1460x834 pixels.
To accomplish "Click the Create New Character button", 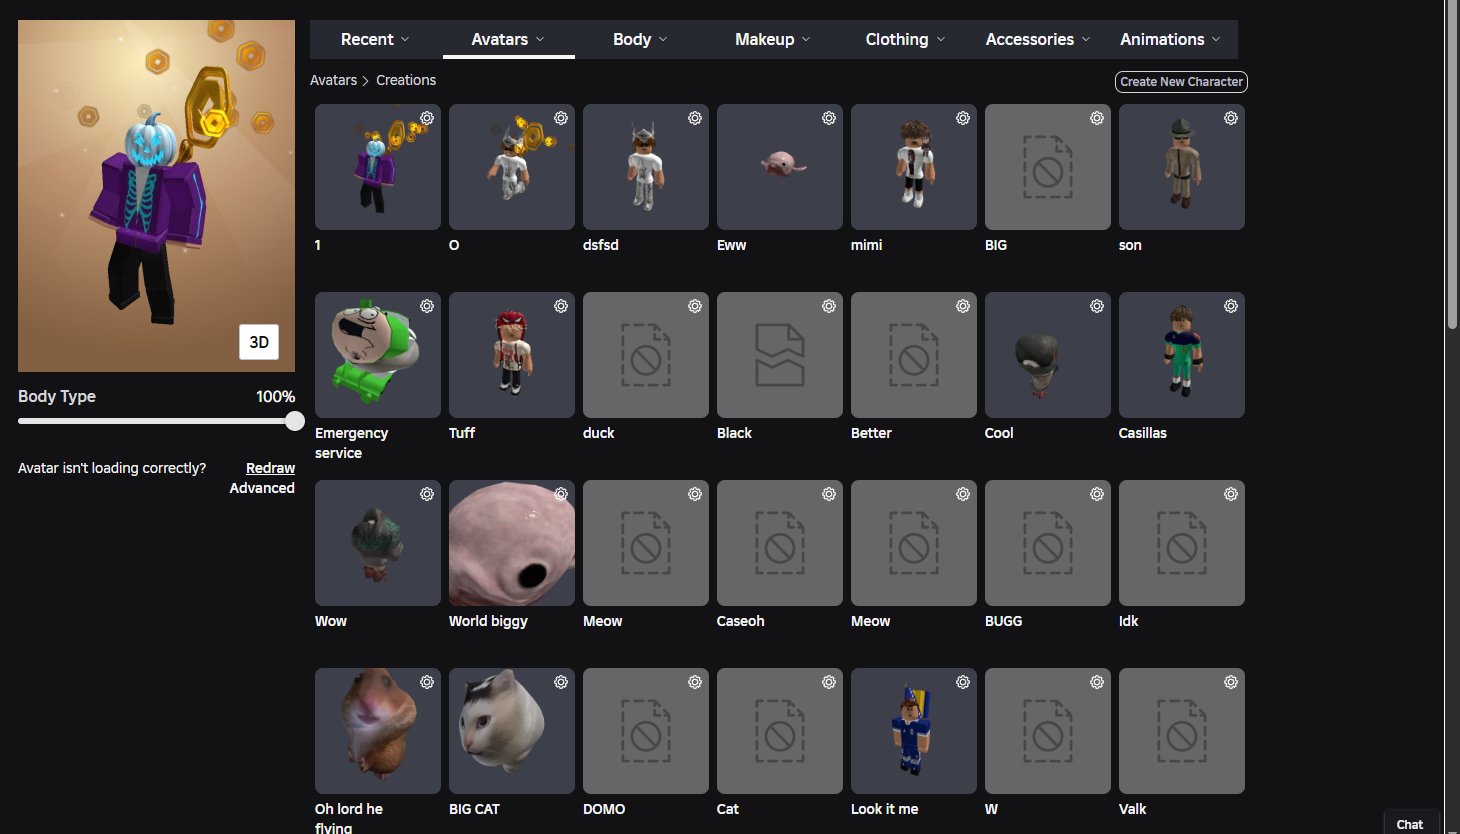I will point(1181,82).
